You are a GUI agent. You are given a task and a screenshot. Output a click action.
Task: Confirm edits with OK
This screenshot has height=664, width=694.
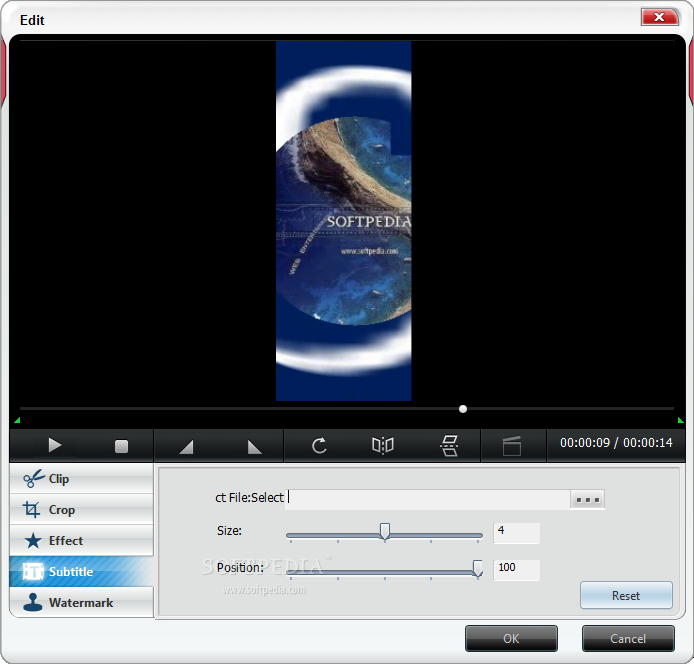(511, 638)
